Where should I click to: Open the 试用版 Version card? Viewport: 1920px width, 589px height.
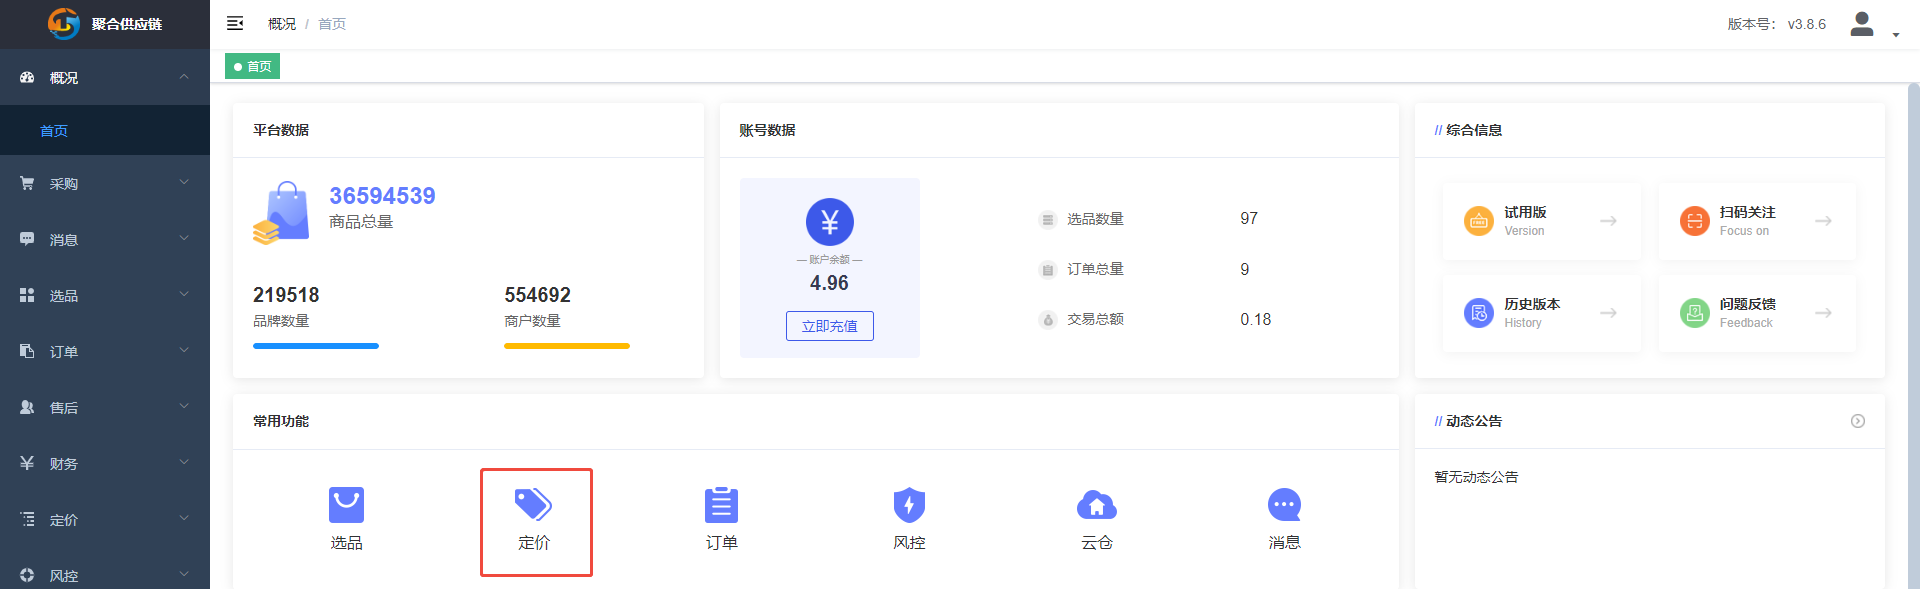(x=1541, y=221)
